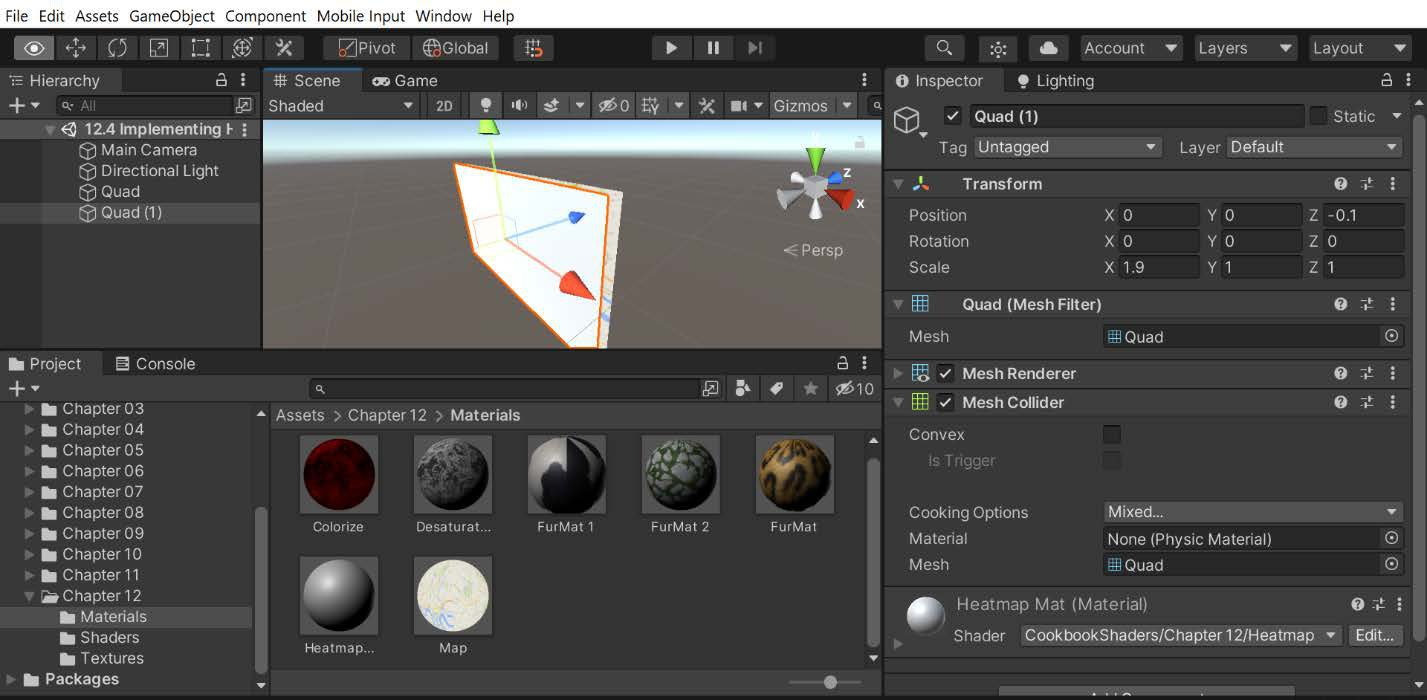This screenshot has width=1427, height=700.
Task: Open the Tag dropdown
Action: pos(1066,147)
